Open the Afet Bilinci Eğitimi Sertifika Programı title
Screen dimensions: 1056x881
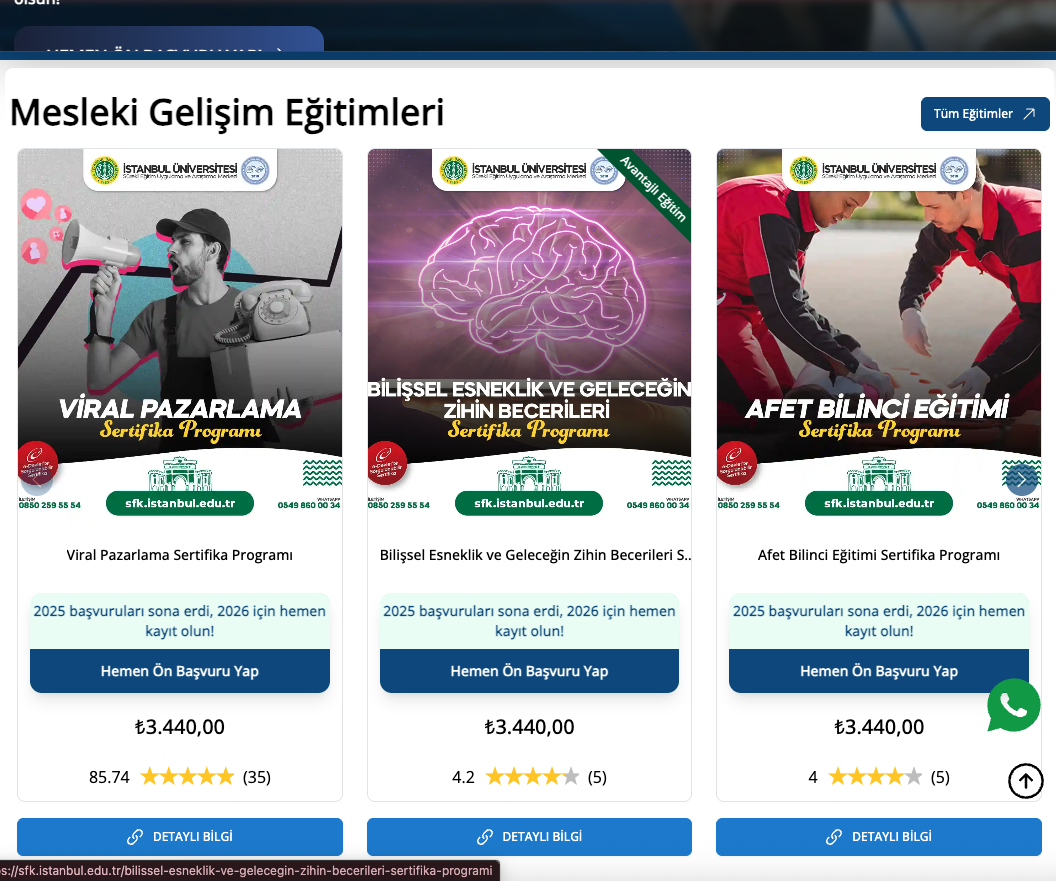(x=879, y=555)
